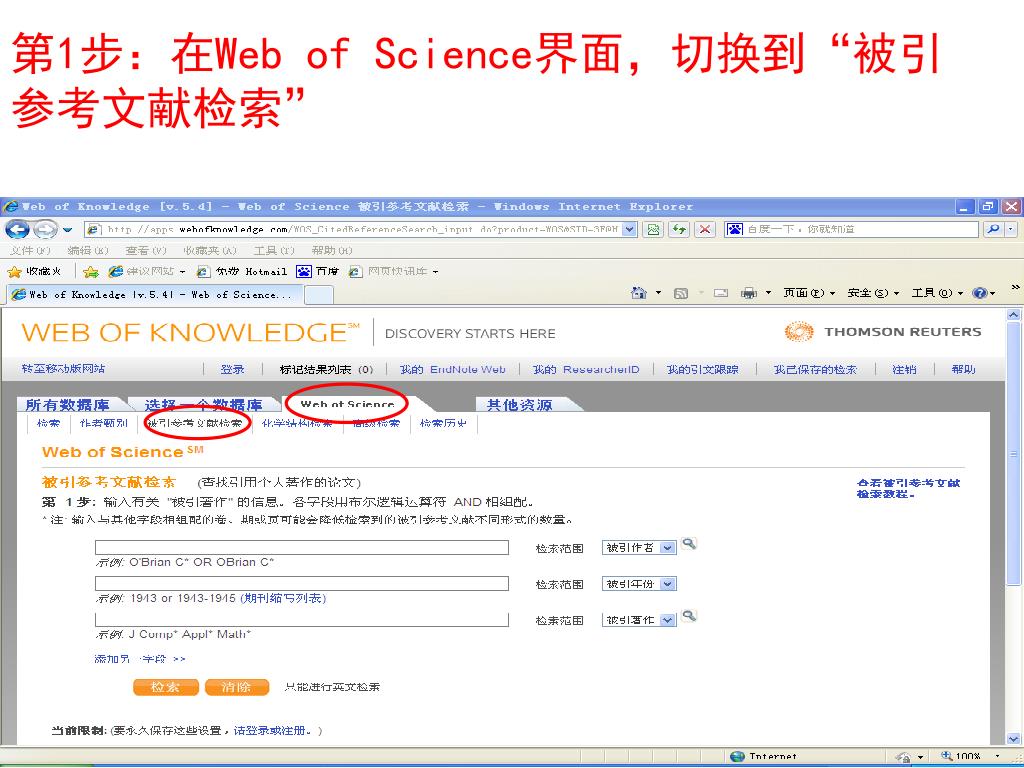This screenshot has width=1024, height=768.
Task: Open the 工具(T) menu in menu bar
Action: click(x=274, y=250)
